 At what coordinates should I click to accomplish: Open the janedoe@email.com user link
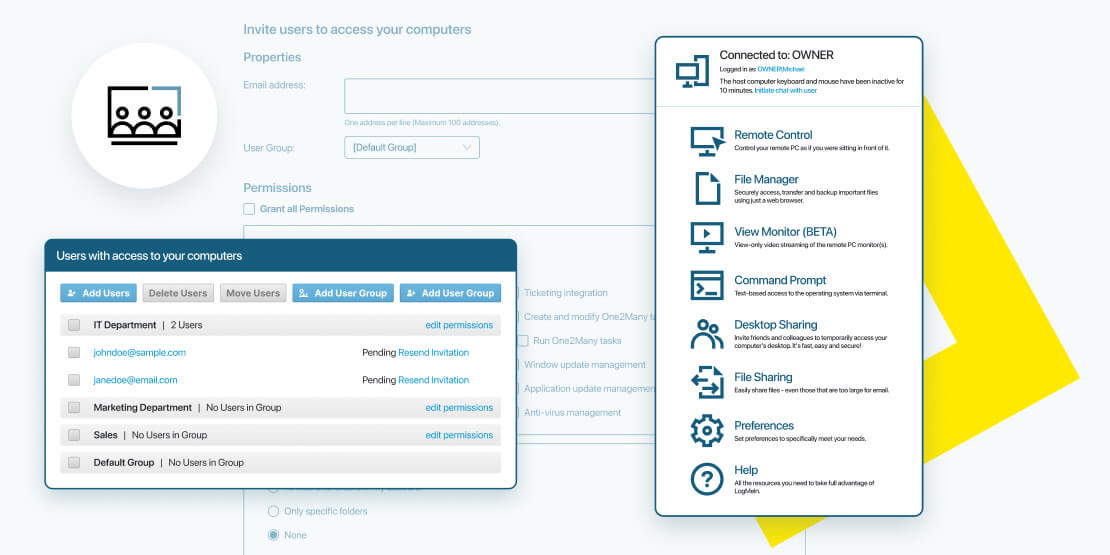[135, 380]
